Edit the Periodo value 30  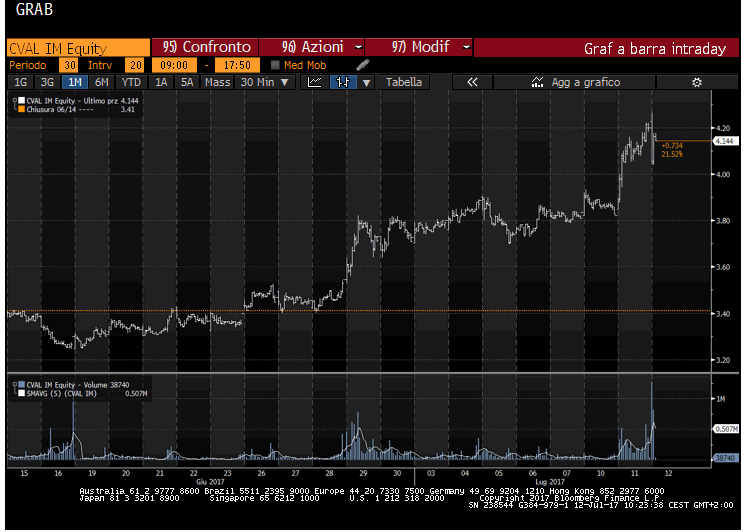tap(70, 65)
